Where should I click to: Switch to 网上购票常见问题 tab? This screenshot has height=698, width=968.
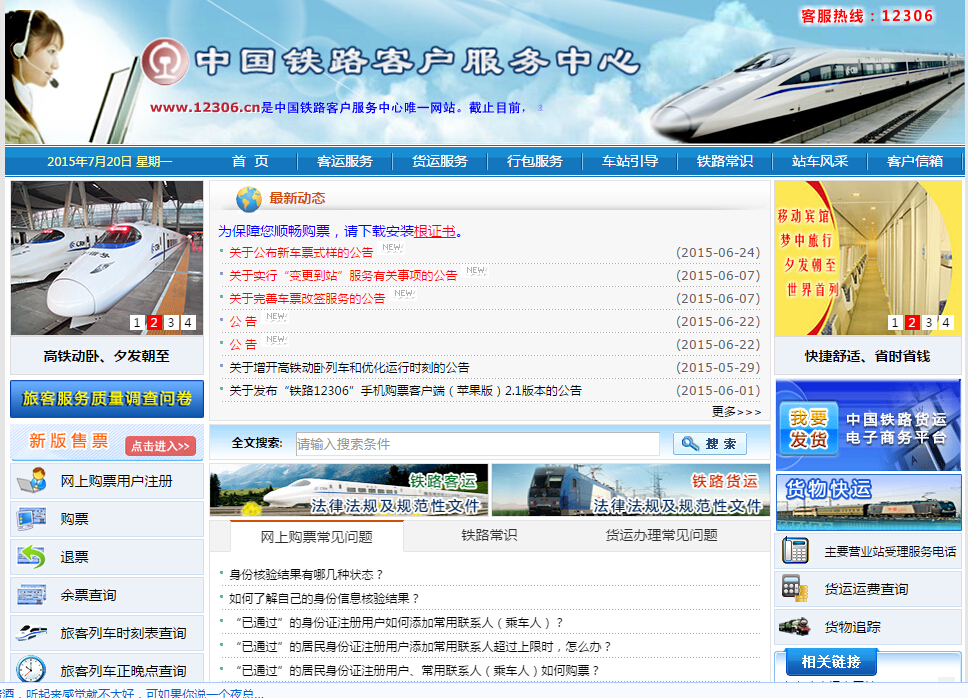(317, 536)
